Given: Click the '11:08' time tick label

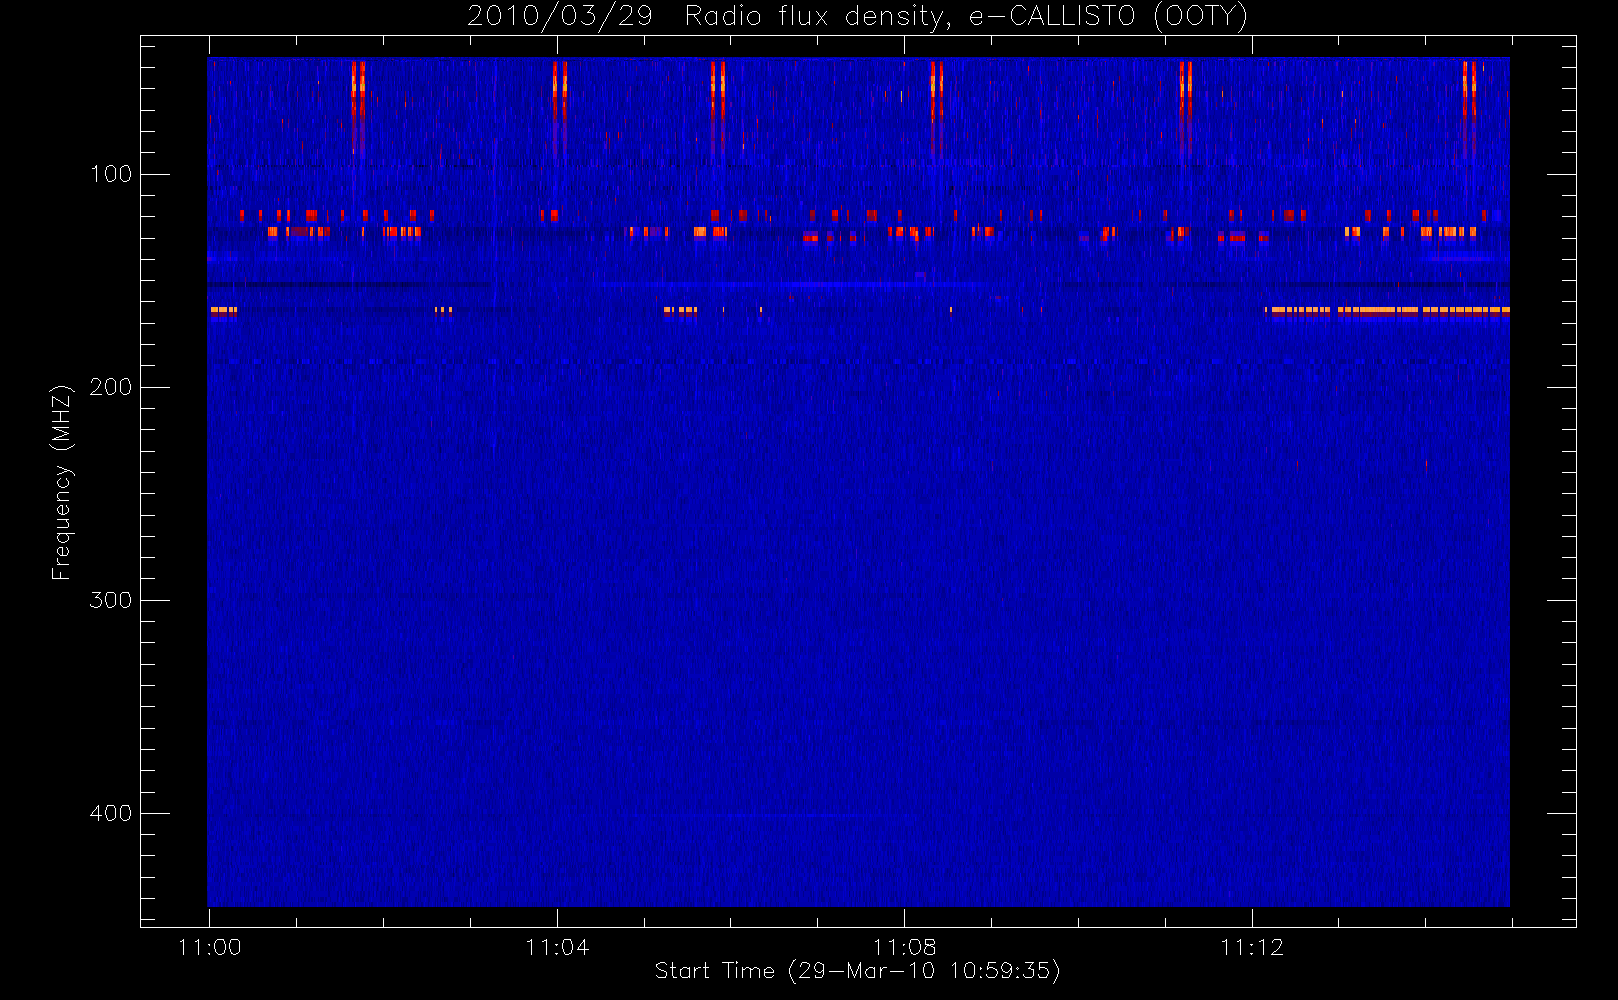Looking at the screenshot, I should pos(904,947).
